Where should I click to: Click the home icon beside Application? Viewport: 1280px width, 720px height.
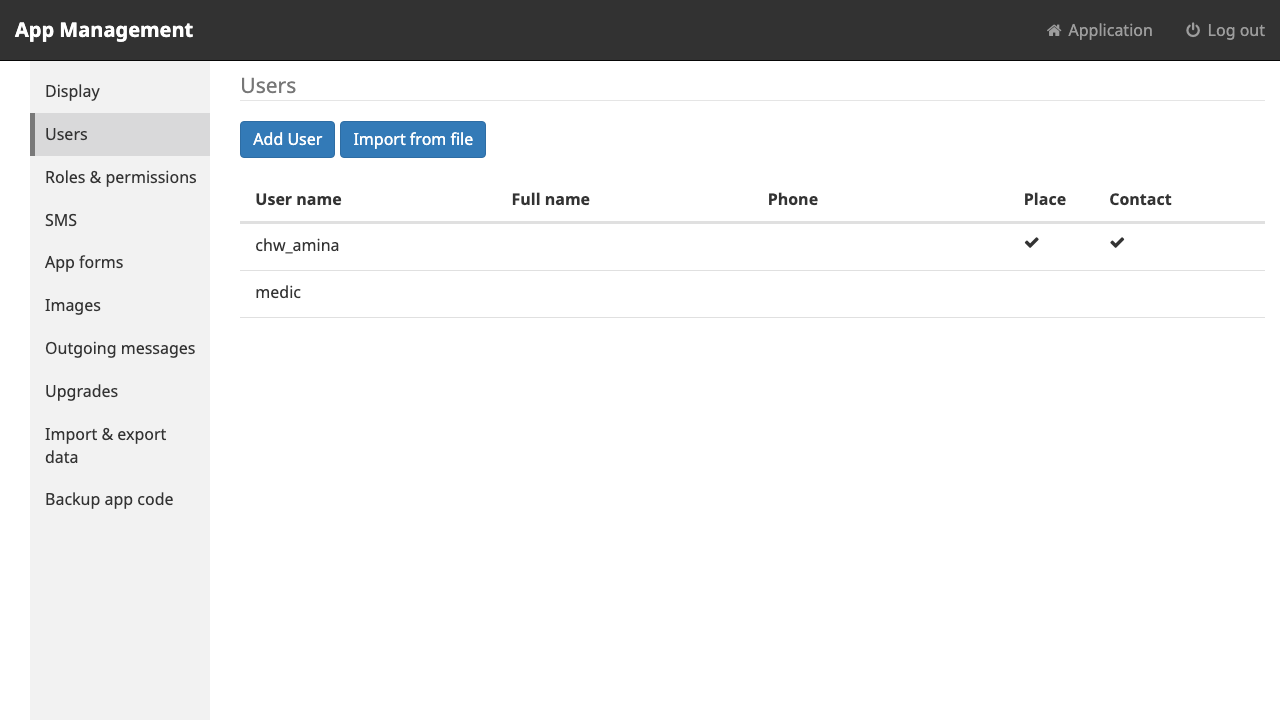tap(1054, 31)
